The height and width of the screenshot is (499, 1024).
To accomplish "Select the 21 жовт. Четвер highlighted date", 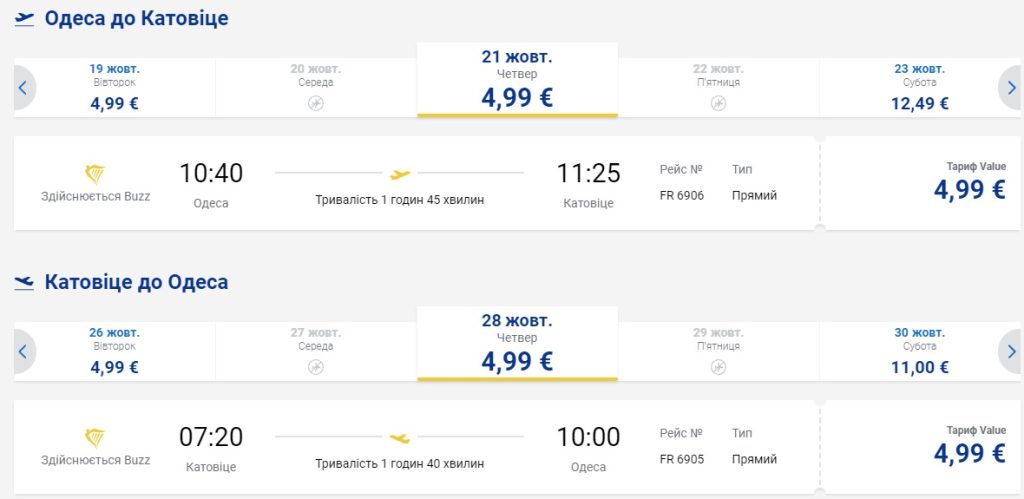I will (517, 80).
